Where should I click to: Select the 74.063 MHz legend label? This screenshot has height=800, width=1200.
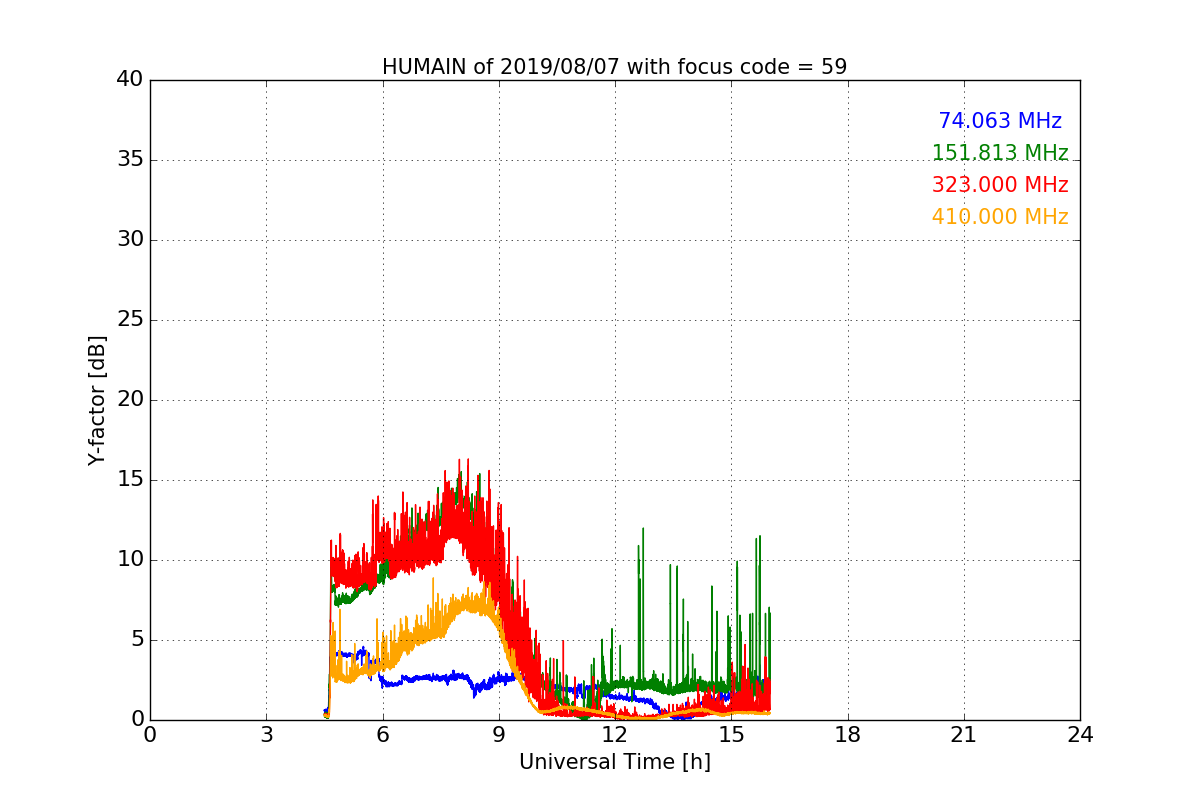pyautogui.click(x=1000, y=121)
